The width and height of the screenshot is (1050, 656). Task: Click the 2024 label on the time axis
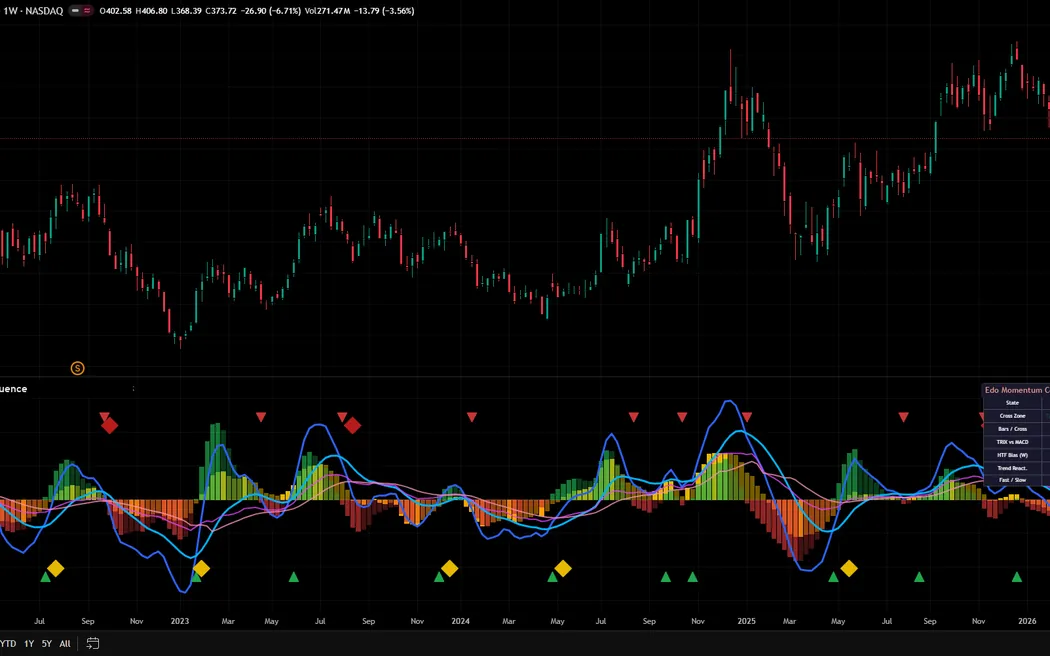[460, 621]
